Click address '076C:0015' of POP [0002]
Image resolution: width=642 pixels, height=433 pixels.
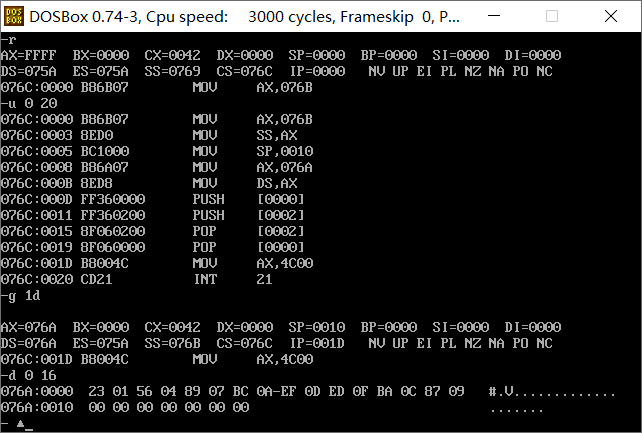(36, 231)
